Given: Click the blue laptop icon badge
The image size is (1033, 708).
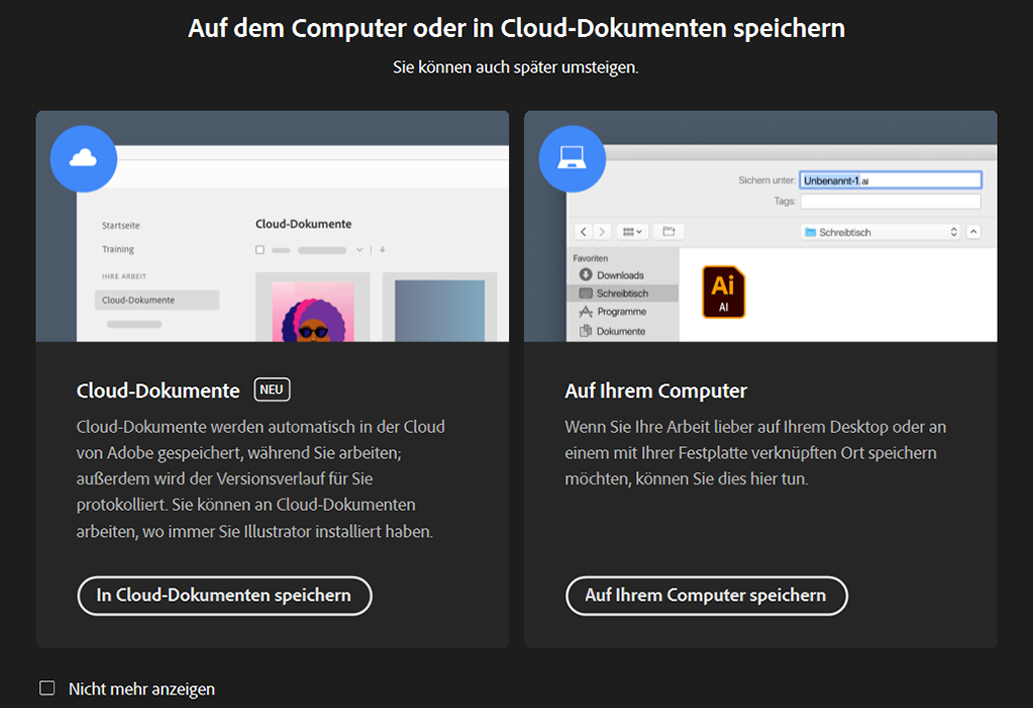Looking at the screenshot, I should point(572,158).
